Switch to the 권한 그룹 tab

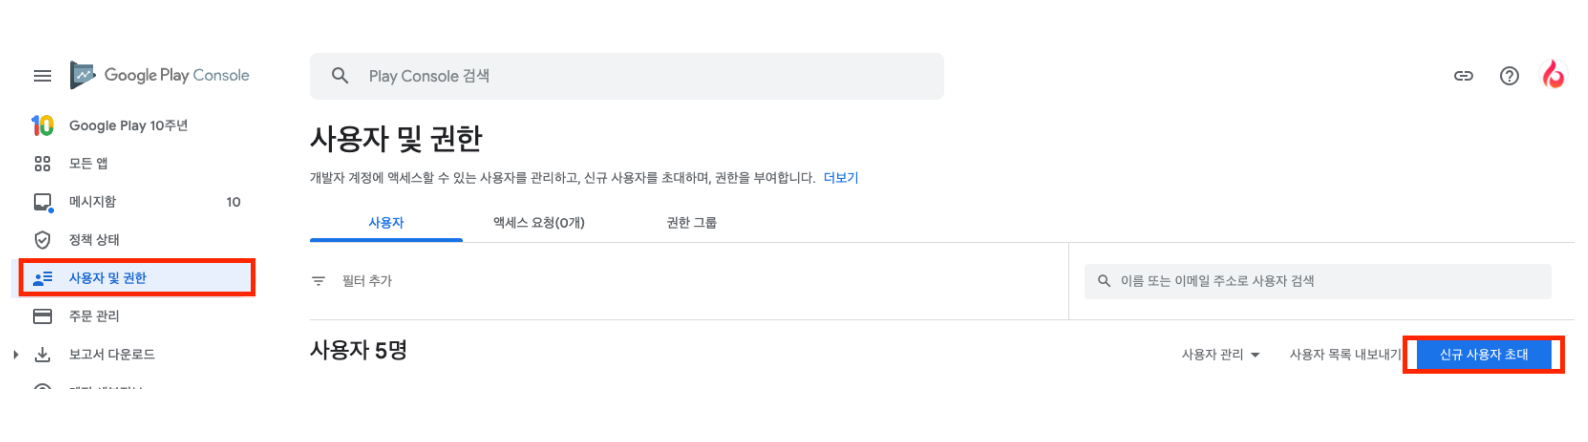tap(691, 223)
